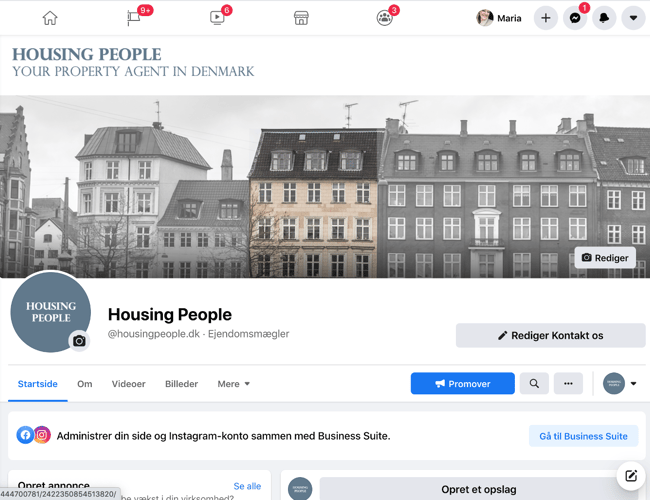
Task: Click Rediger on the cover photo
Action: tap(605, 257)
